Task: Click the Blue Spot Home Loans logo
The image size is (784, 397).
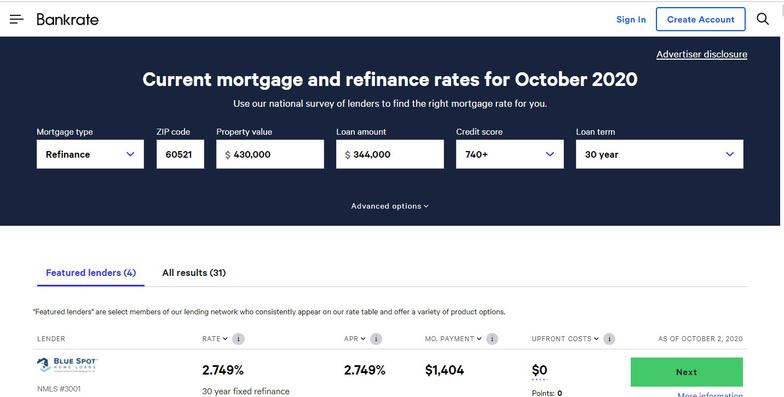Action: [x=68, y=364]
